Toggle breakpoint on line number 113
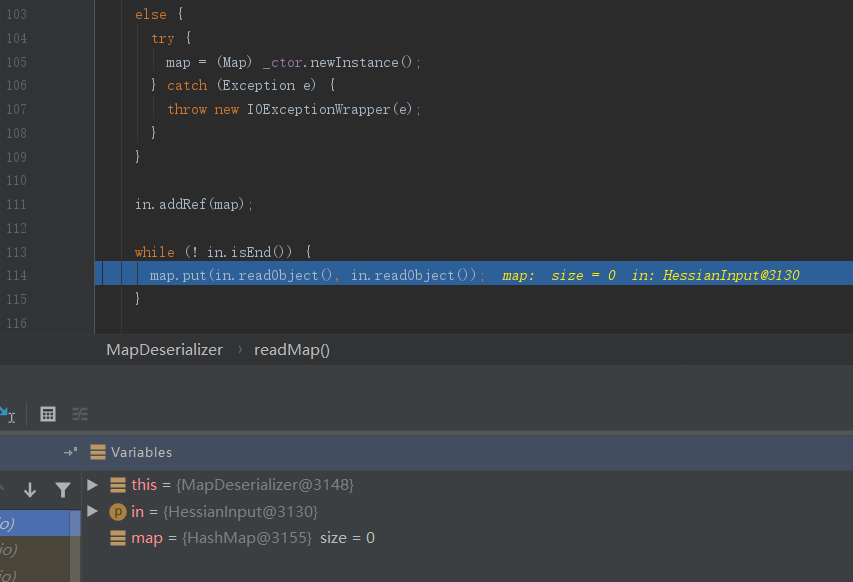Screen dimensions: 853x582 [16, 252]
